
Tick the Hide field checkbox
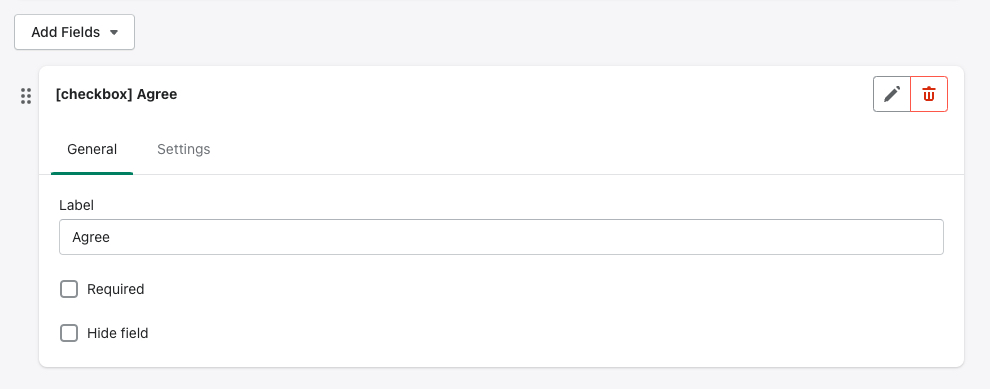pyautogui.click(x=69, y=333)
